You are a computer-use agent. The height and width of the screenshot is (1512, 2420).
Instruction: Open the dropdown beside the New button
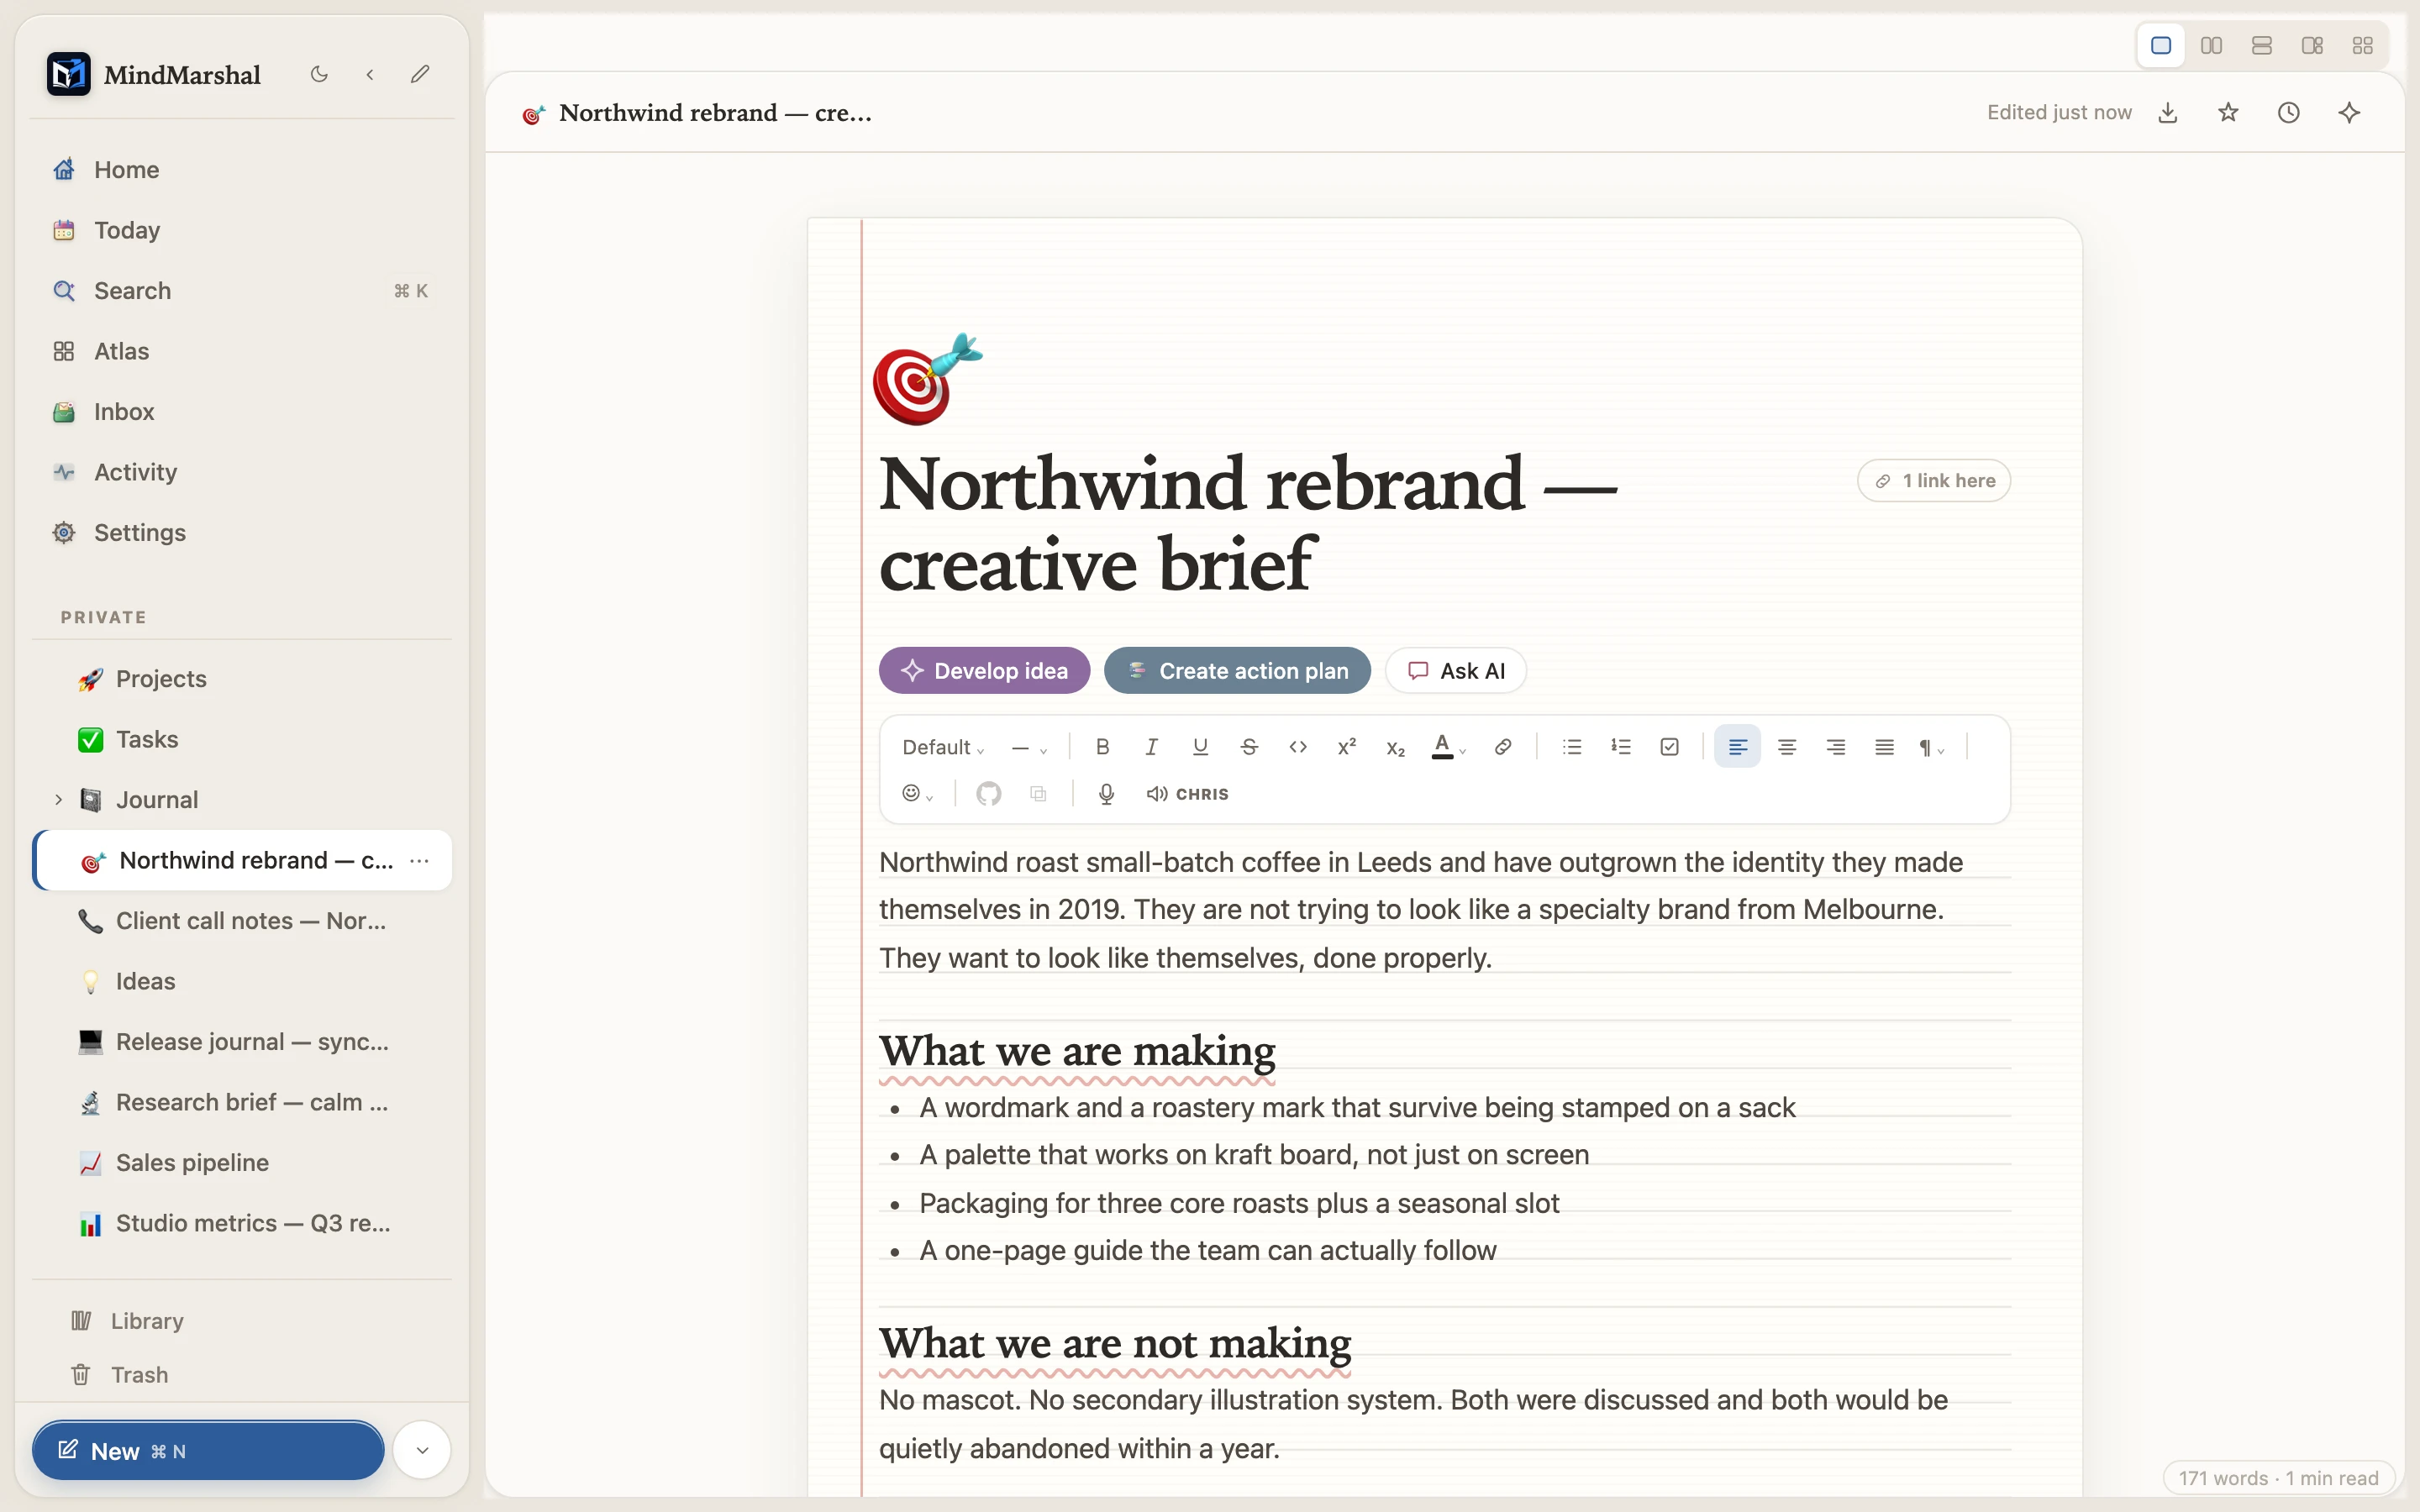(x=422, y=1451)
